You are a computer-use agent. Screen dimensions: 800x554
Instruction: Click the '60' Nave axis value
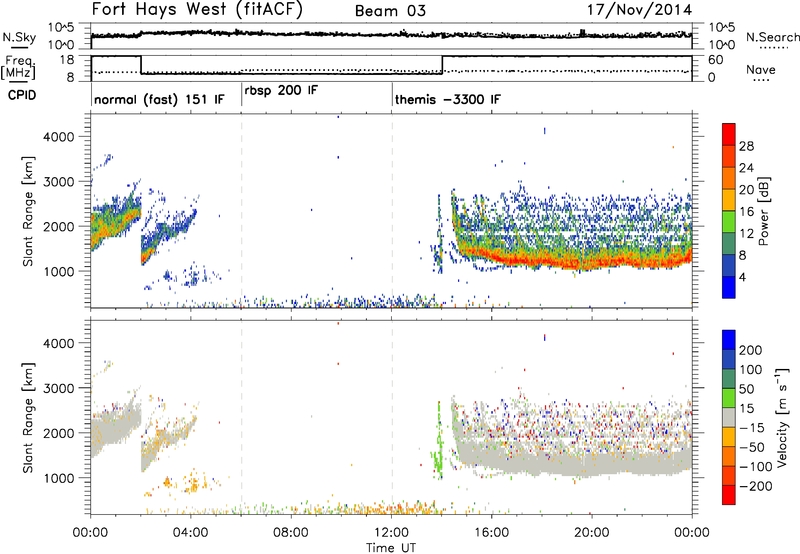716,60
